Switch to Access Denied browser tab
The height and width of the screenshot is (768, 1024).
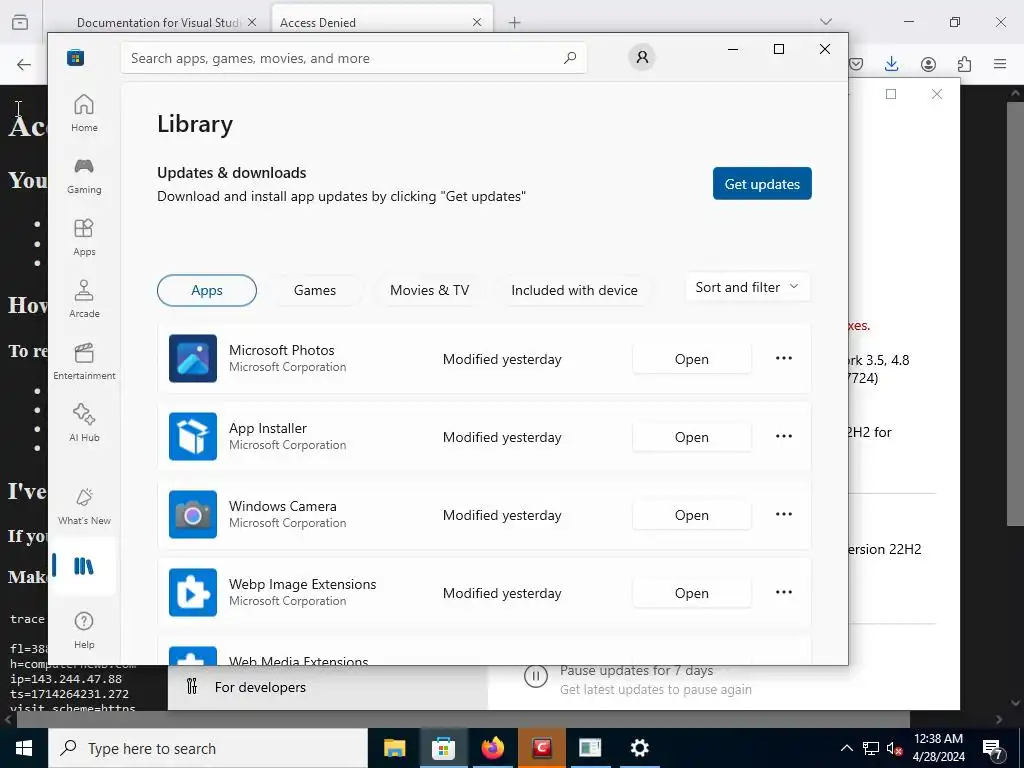[374, 23]
